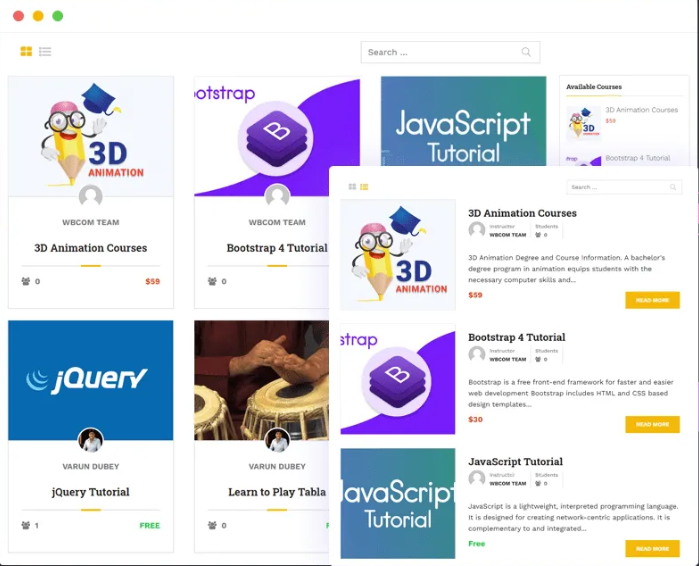Click instructor avatar in Bootstrap list row
Image resolution: width=699 pixels, height=566 pixels.
coord(477,354)
